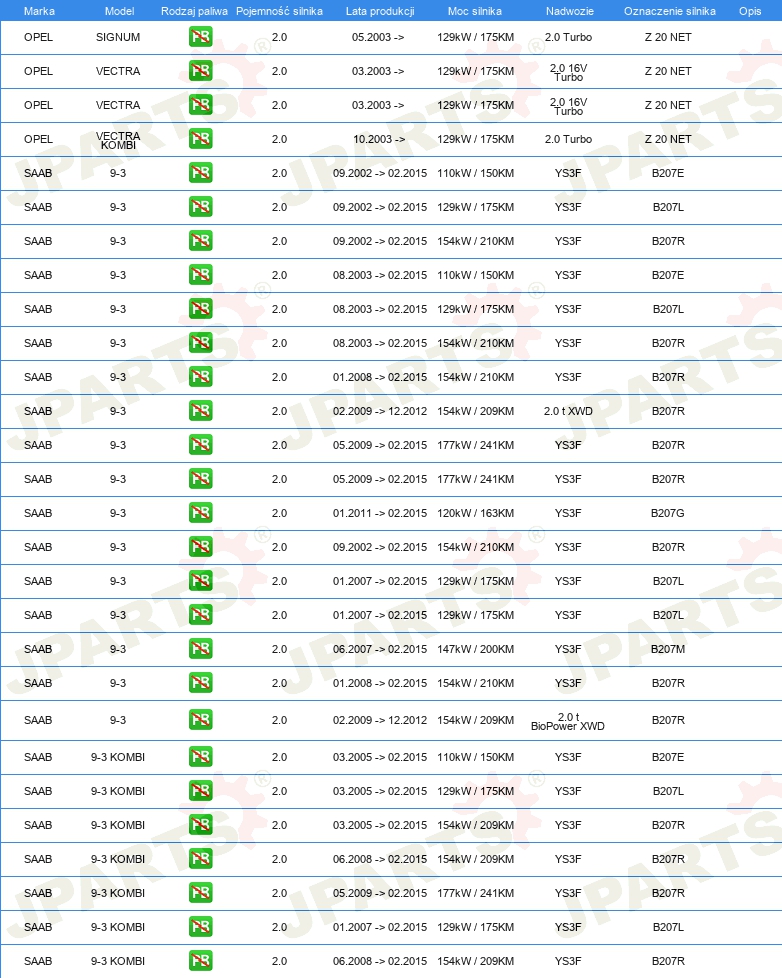
Task: Click the 147kW / 200KM power cell
Action: 476,649
